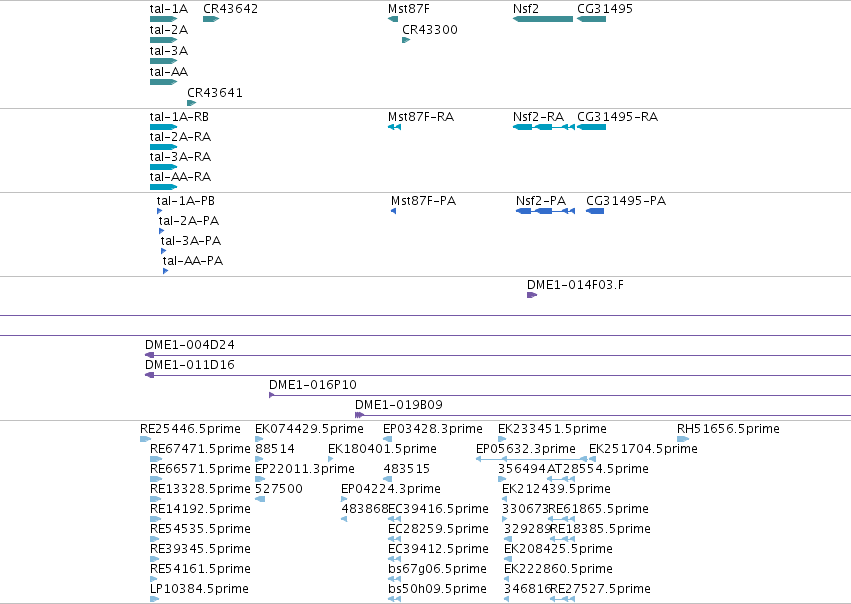Select protein tal-2A-PA
This screenshot has height=604, width=851.
(161, 231)
